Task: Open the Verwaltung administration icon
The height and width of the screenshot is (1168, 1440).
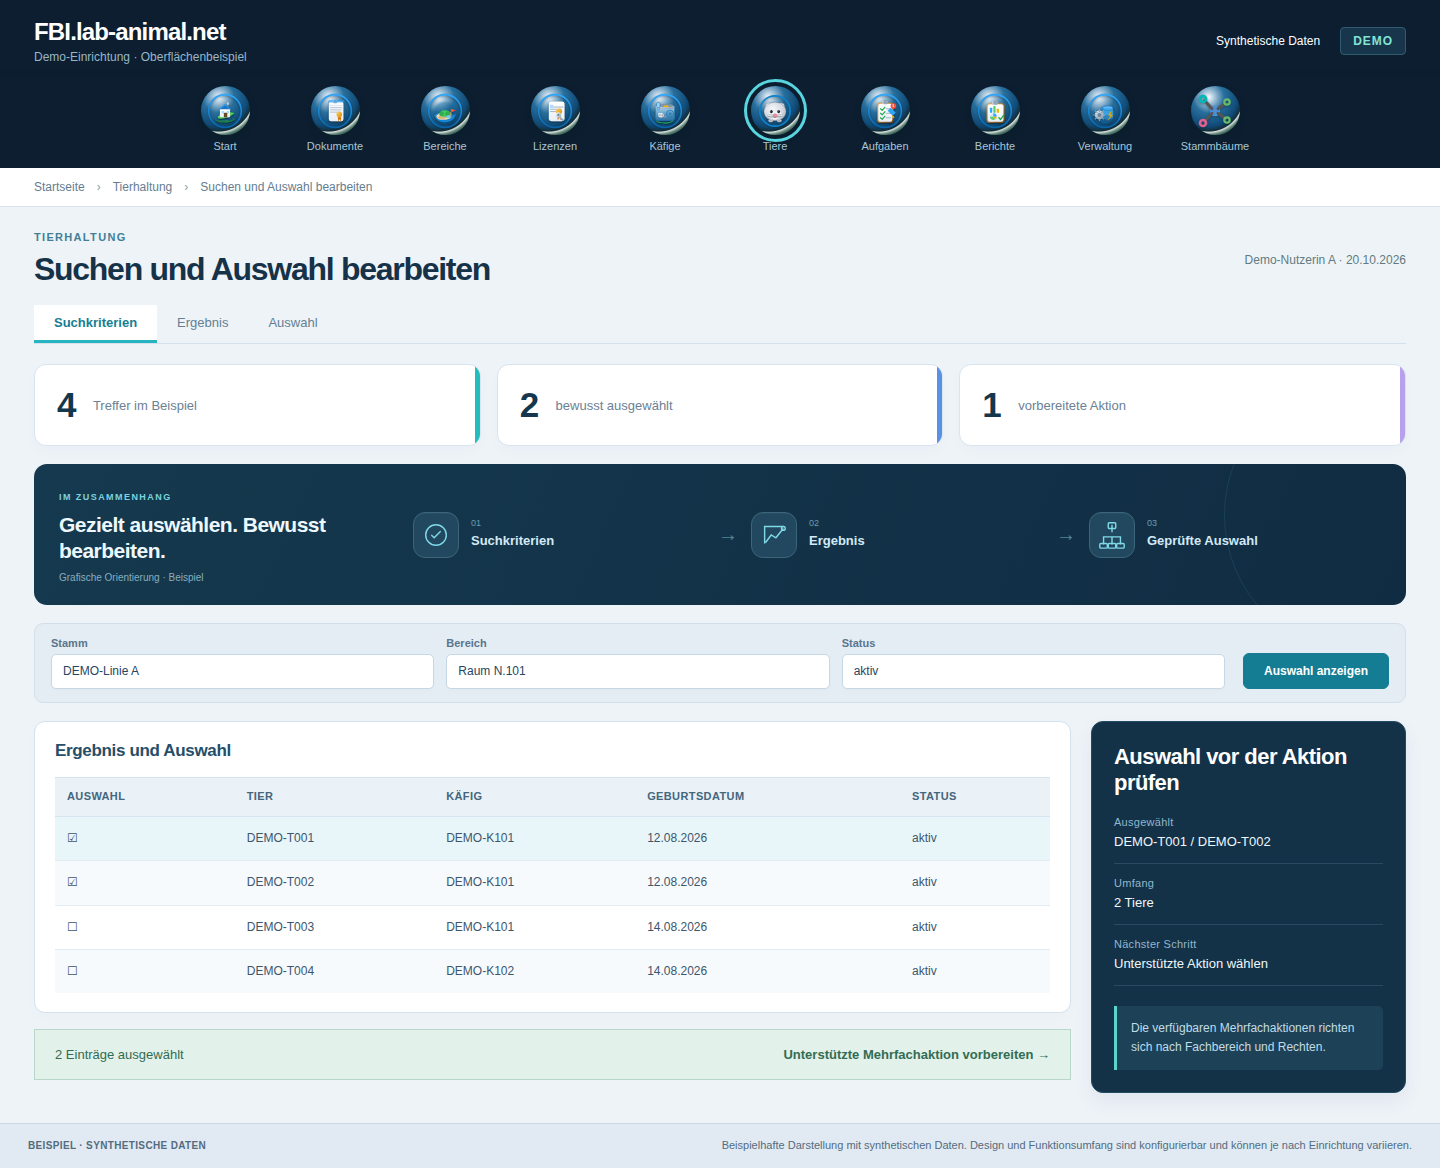Action: pos(1105,111)
